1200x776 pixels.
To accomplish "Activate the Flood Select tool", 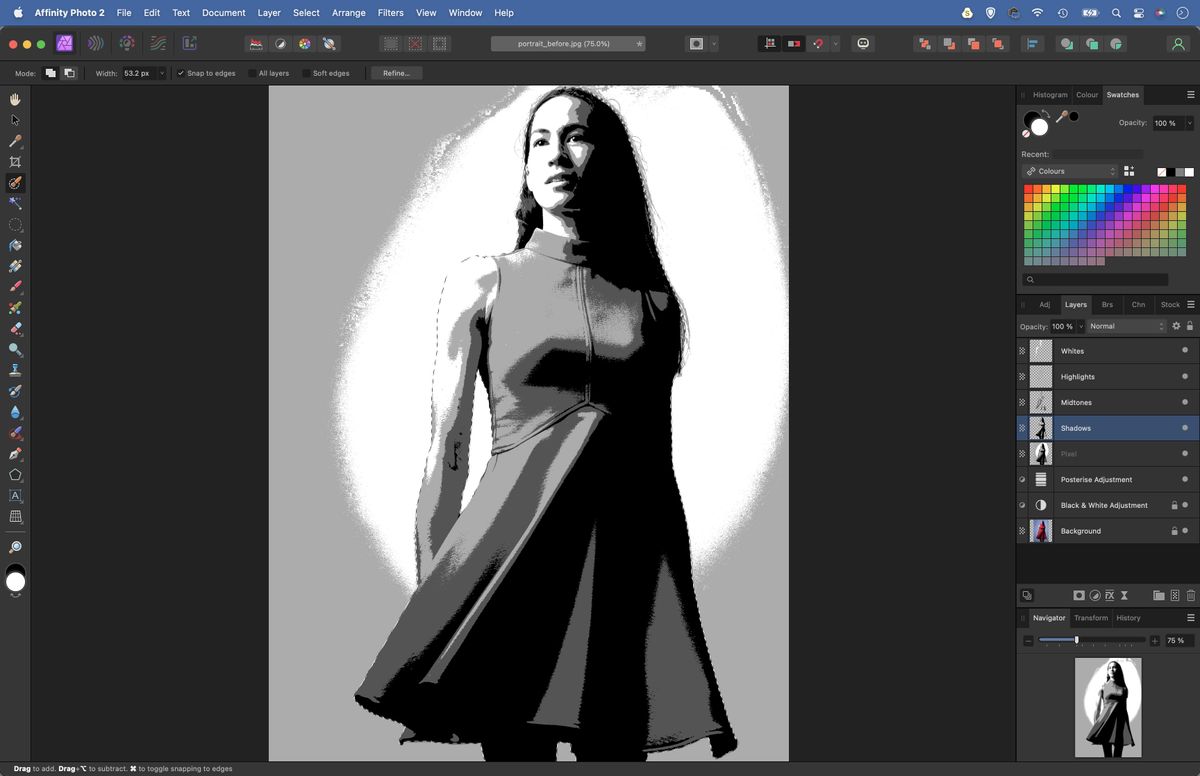I will pyautogui.click(x=14, y=203).
